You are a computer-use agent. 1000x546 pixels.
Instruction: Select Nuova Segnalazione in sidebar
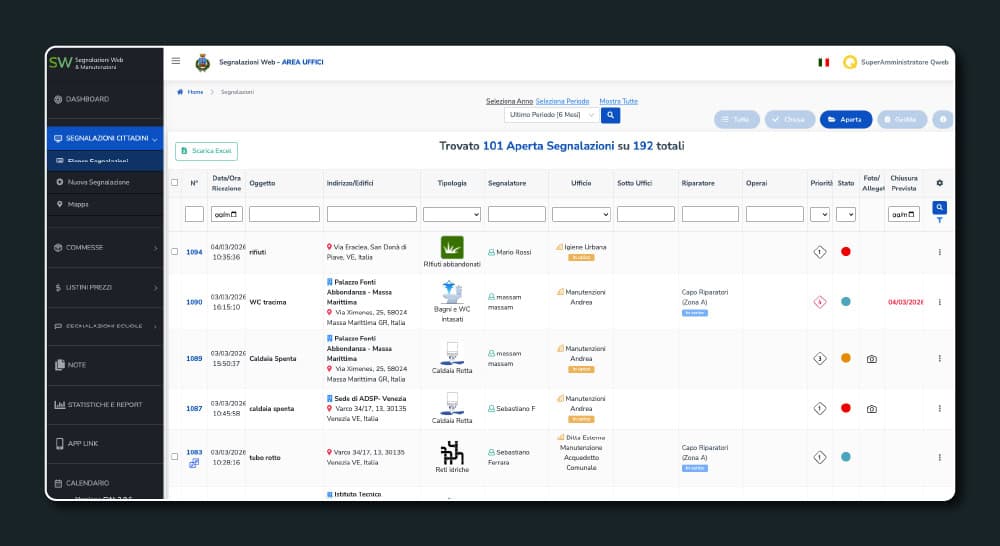[x=98, y=182]
